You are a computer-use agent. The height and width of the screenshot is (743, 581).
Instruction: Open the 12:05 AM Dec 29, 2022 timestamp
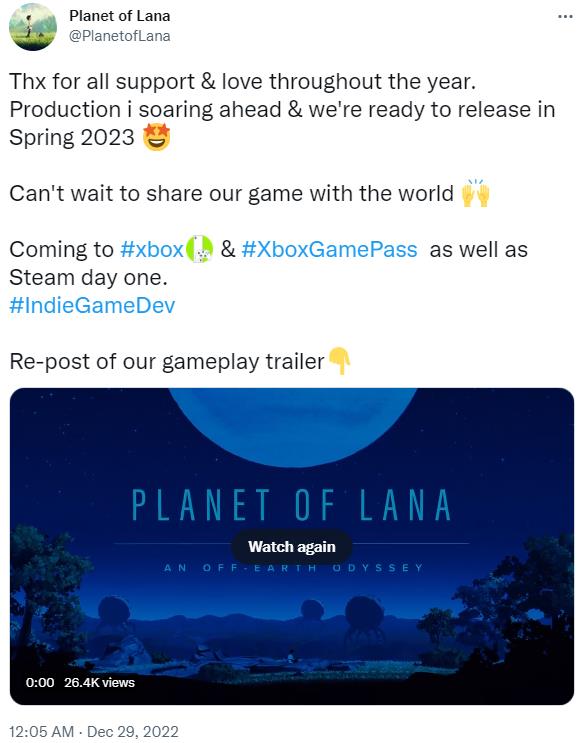click(x=94, y=731)
